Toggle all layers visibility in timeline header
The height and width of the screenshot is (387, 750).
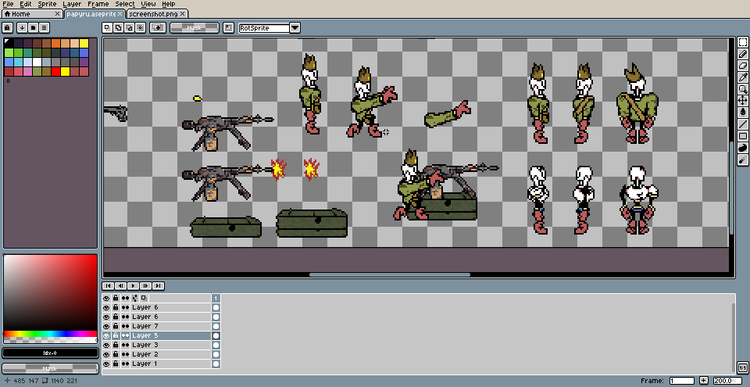106,298
